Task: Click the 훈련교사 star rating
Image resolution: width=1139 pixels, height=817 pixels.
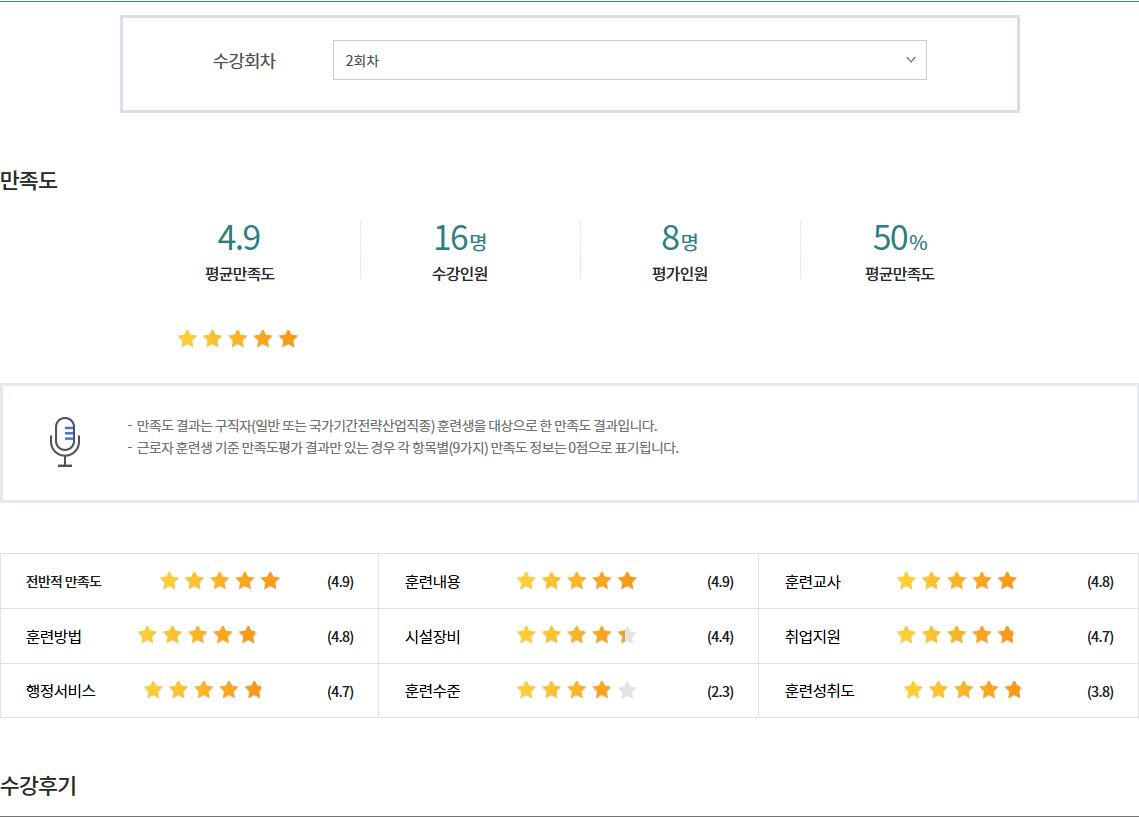Action: (x=956, y=581)
